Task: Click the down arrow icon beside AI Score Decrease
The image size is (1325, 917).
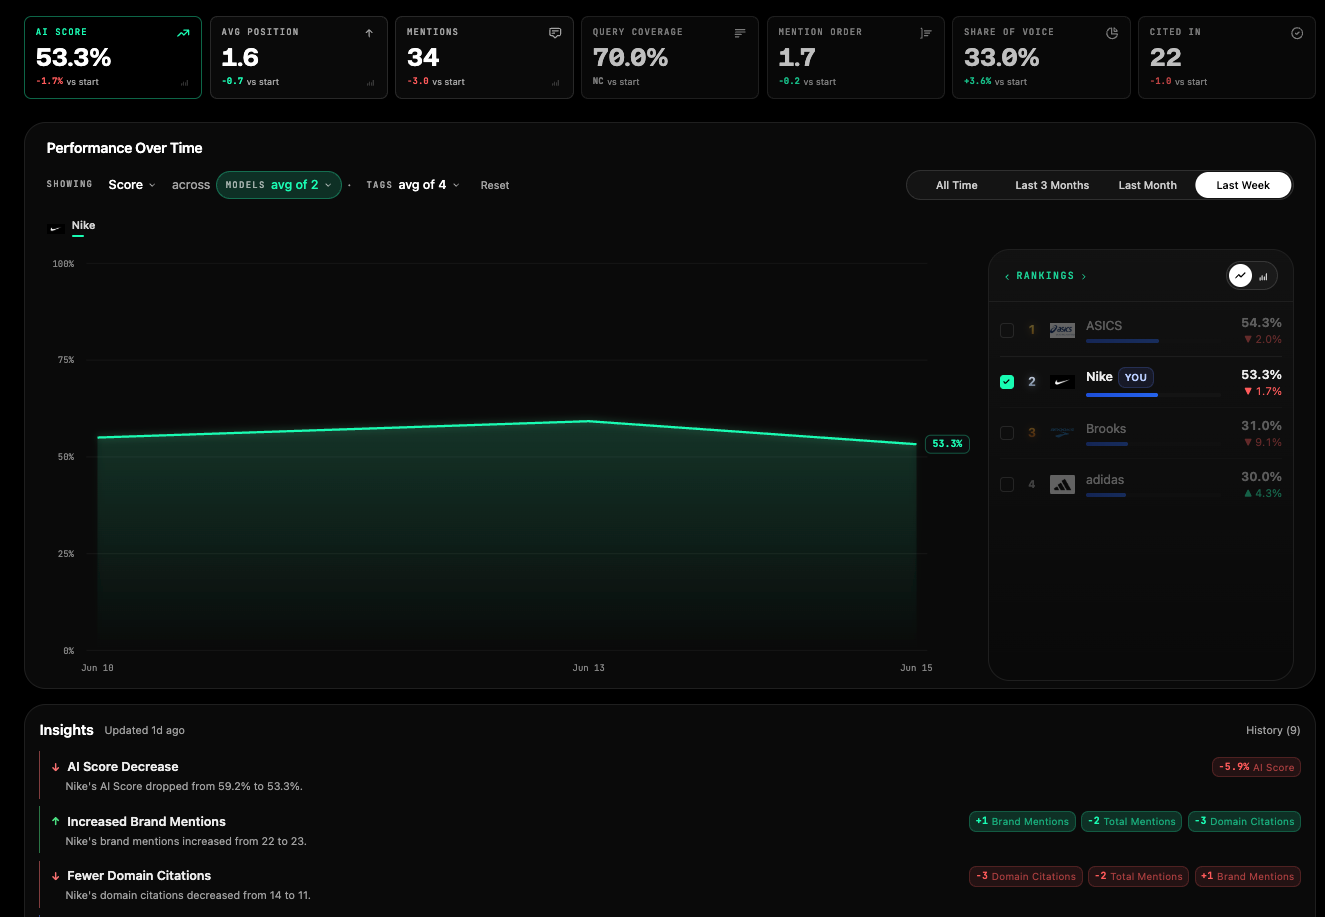Action: click(x=56, y=767)
